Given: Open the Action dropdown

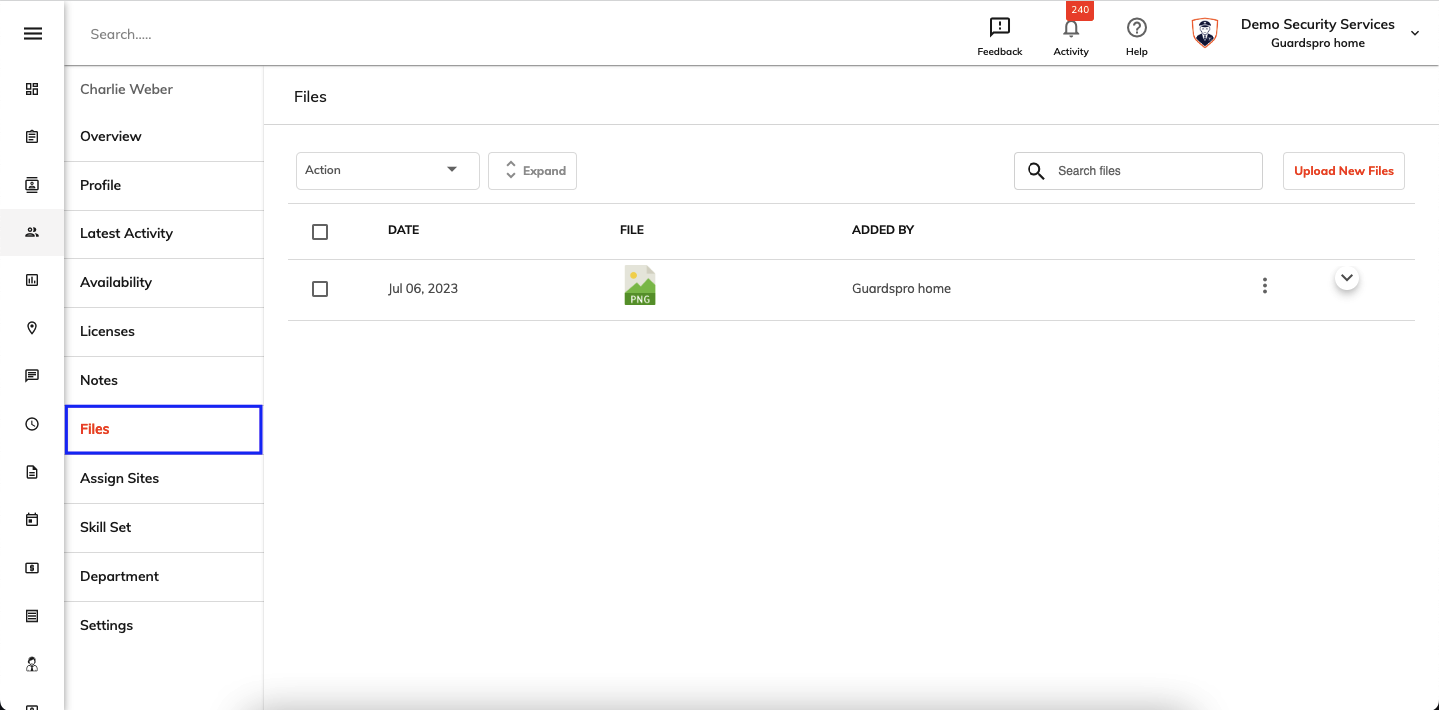Looking at the screenshot, I should [x=388, y=170].
